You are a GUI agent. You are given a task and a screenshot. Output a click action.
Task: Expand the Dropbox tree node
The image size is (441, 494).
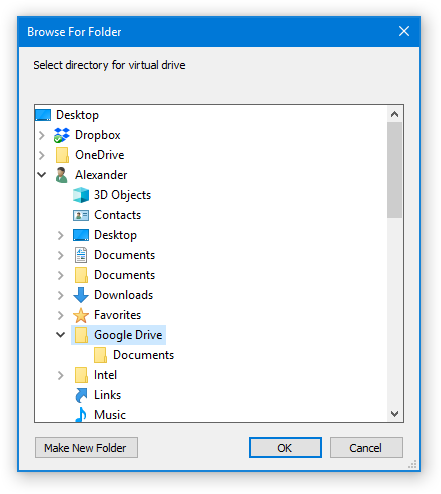pyautogui.click(x=42, y=135)
